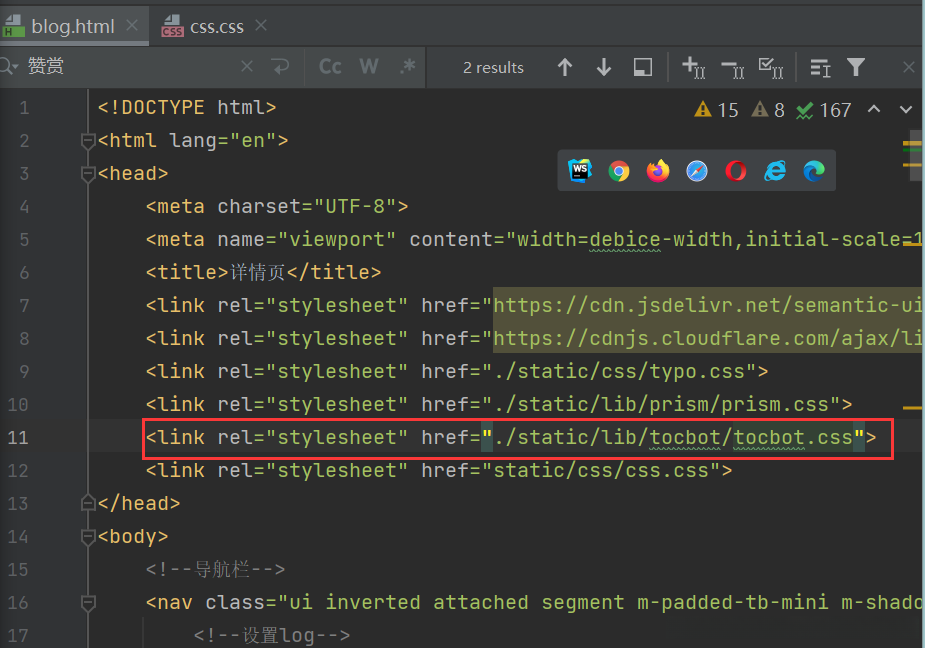925x648 pixels.
Task: Click the 设置log comment line
Action: point(272,636)
